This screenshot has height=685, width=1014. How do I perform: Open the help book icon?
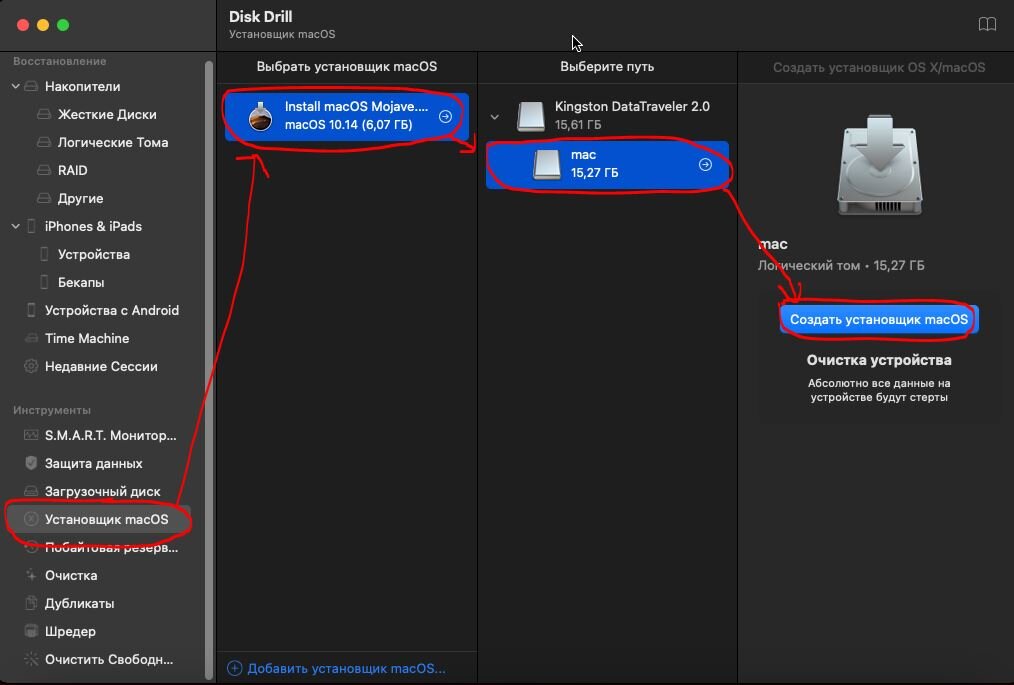click(x=987, y=25)
